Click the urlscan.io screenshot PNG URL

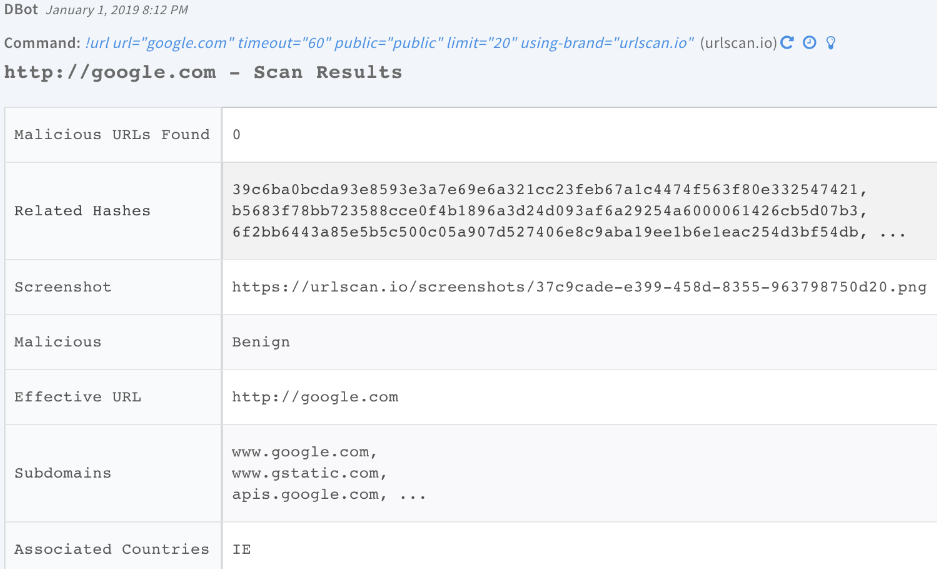coord(579,287)
